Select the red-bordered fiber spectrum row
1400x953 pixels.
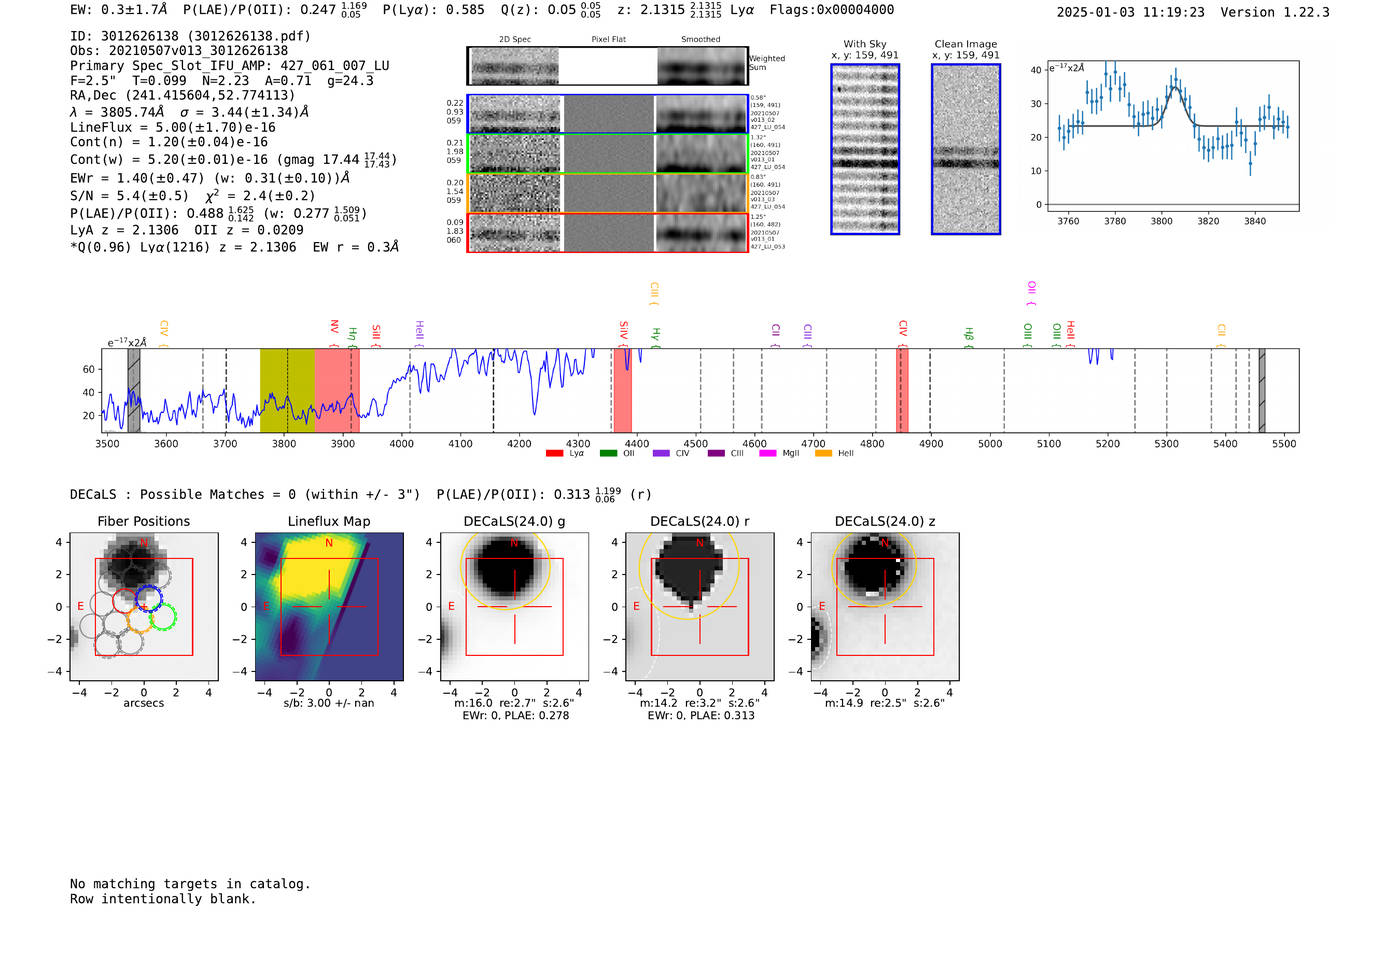click(x=607, y=232)
